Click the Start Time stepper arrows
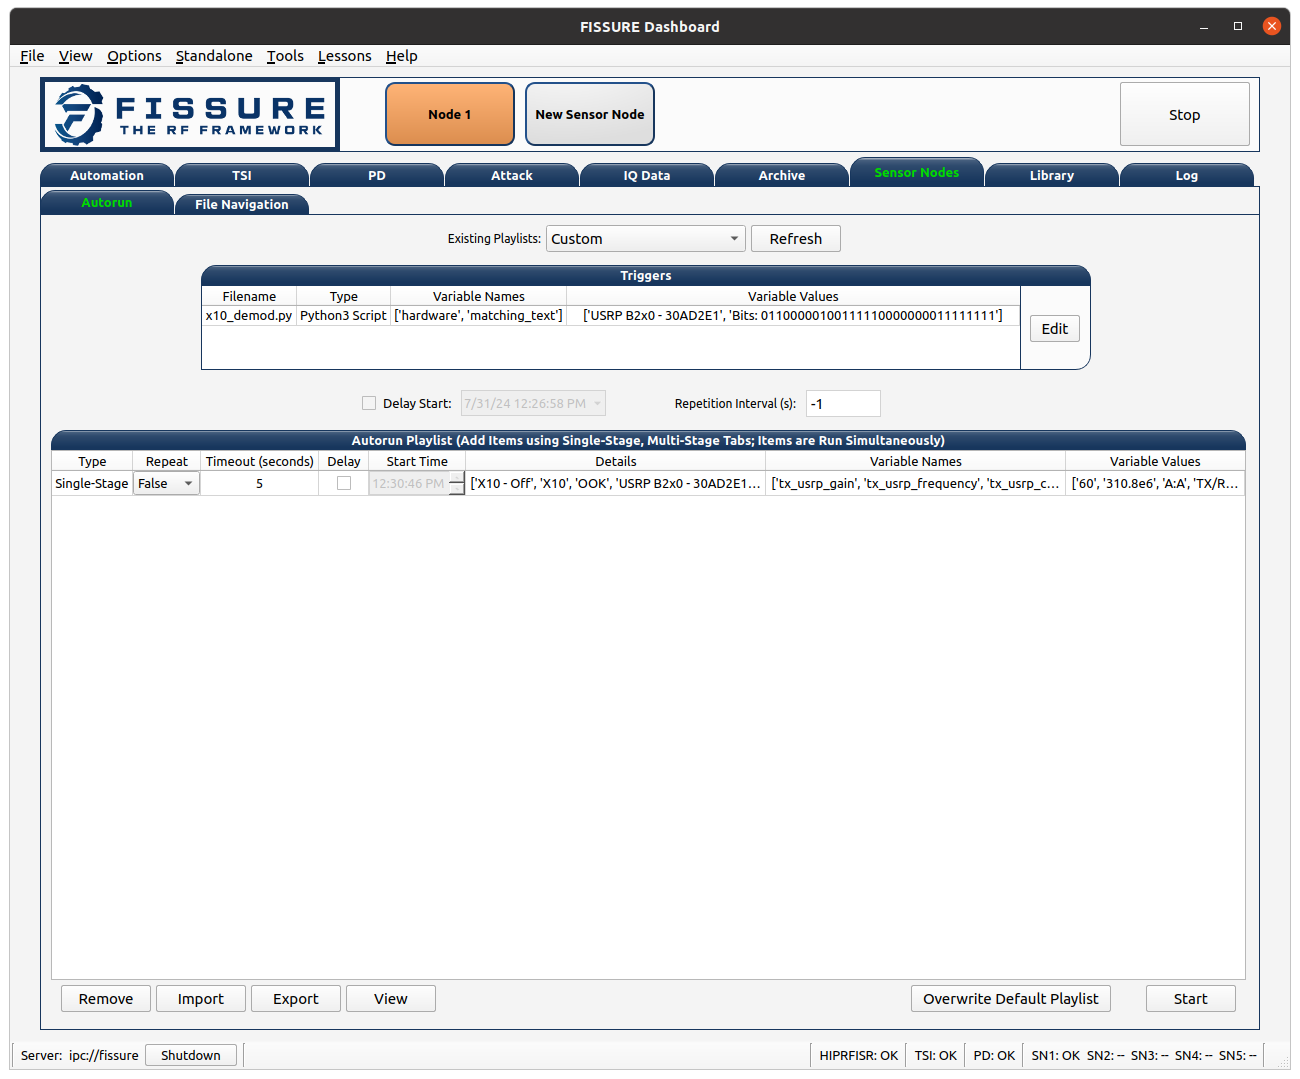The image size is (1300, 1079). (x=457, y=484)
